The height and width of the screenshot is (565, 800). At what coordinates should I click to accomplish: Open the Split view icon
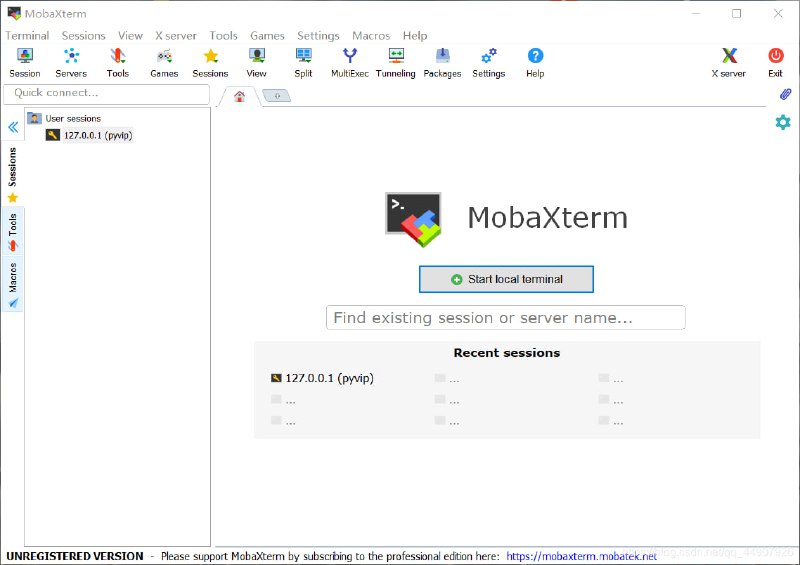(303, 61)
